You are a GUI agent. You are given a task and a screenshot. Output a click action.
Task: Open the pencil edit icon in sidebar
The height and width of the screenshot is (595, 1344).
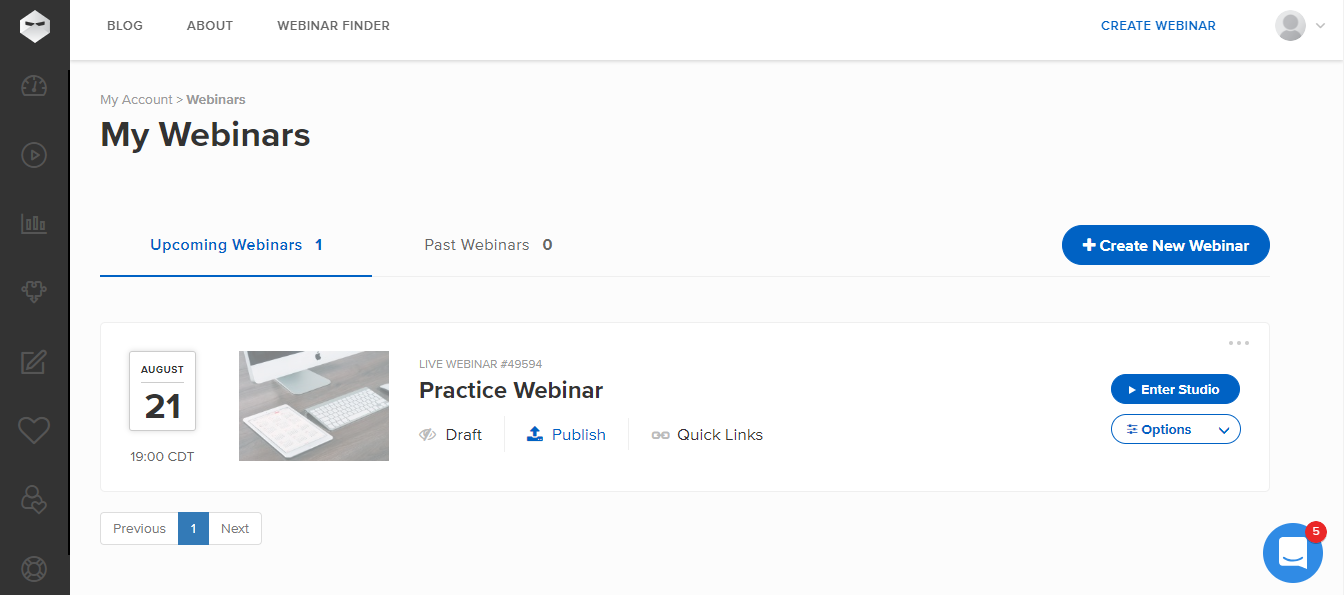pos(34,361)
